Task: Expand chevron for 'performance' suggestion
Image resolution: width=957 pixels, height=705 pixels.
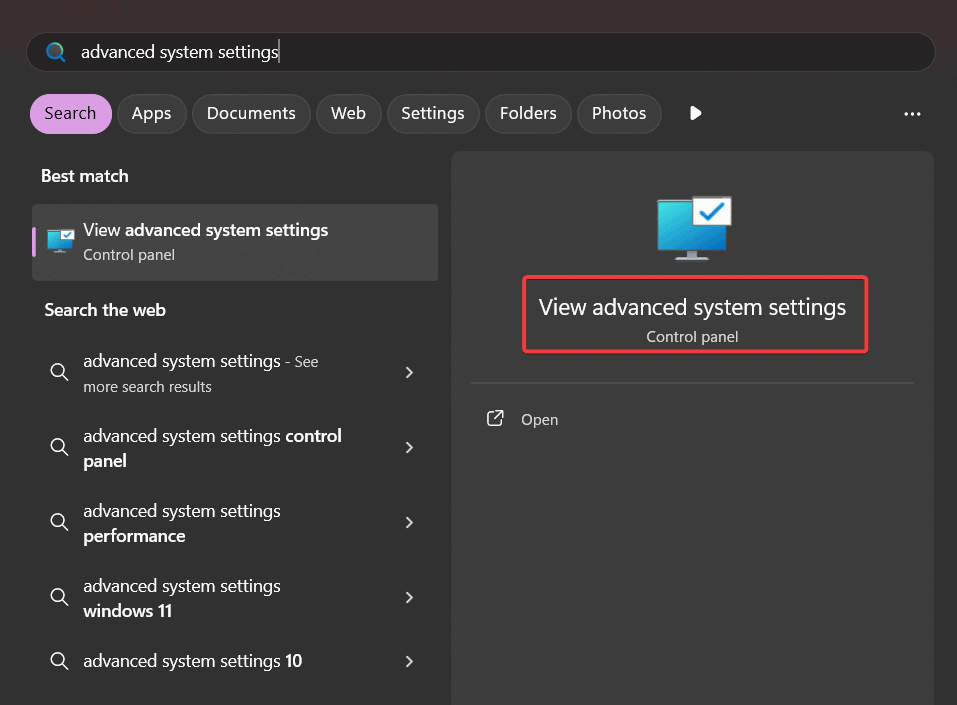Action: 409,522
